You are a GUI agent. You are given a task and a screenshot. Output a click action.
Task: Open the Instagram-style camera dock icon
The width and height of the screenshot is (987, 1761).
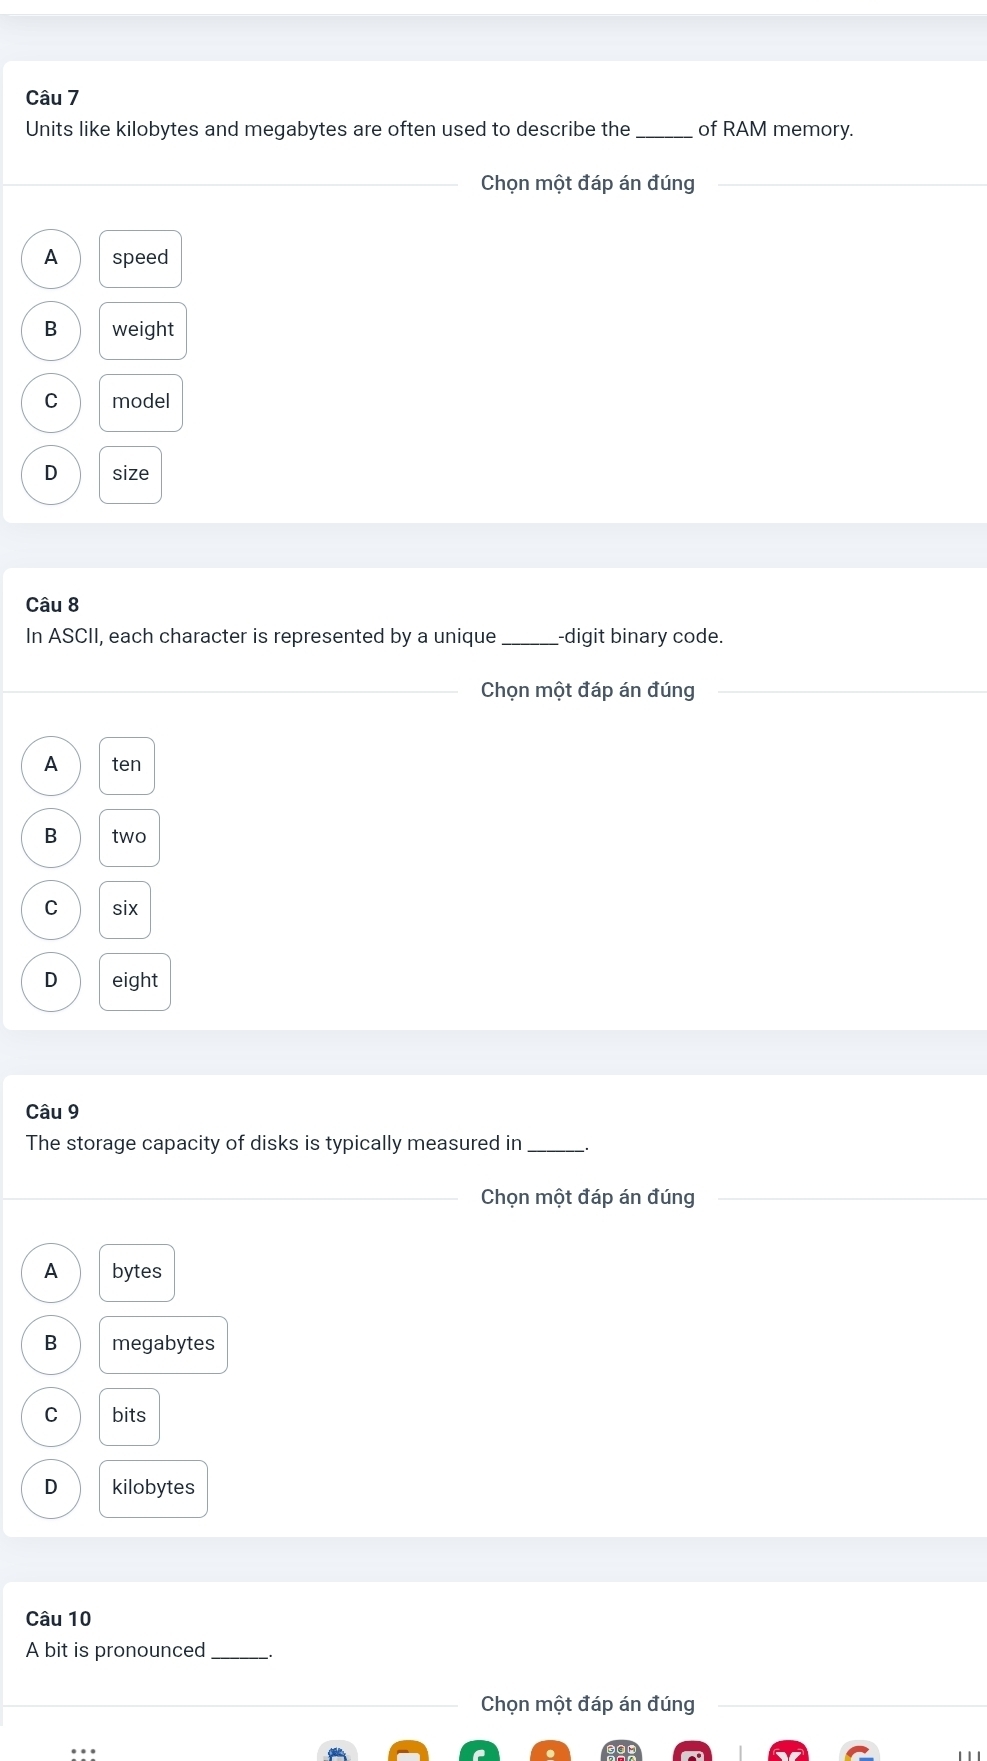coord(692,1751)
